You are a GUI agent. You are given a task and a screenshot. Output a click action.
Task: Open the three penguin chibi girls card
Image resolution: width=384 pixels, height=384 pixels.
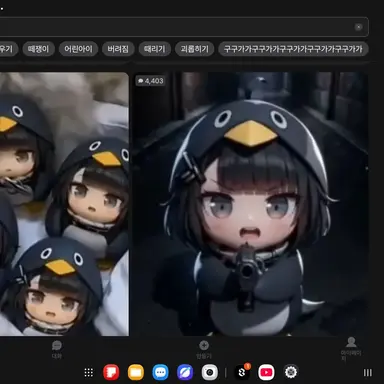coord(64,204)
